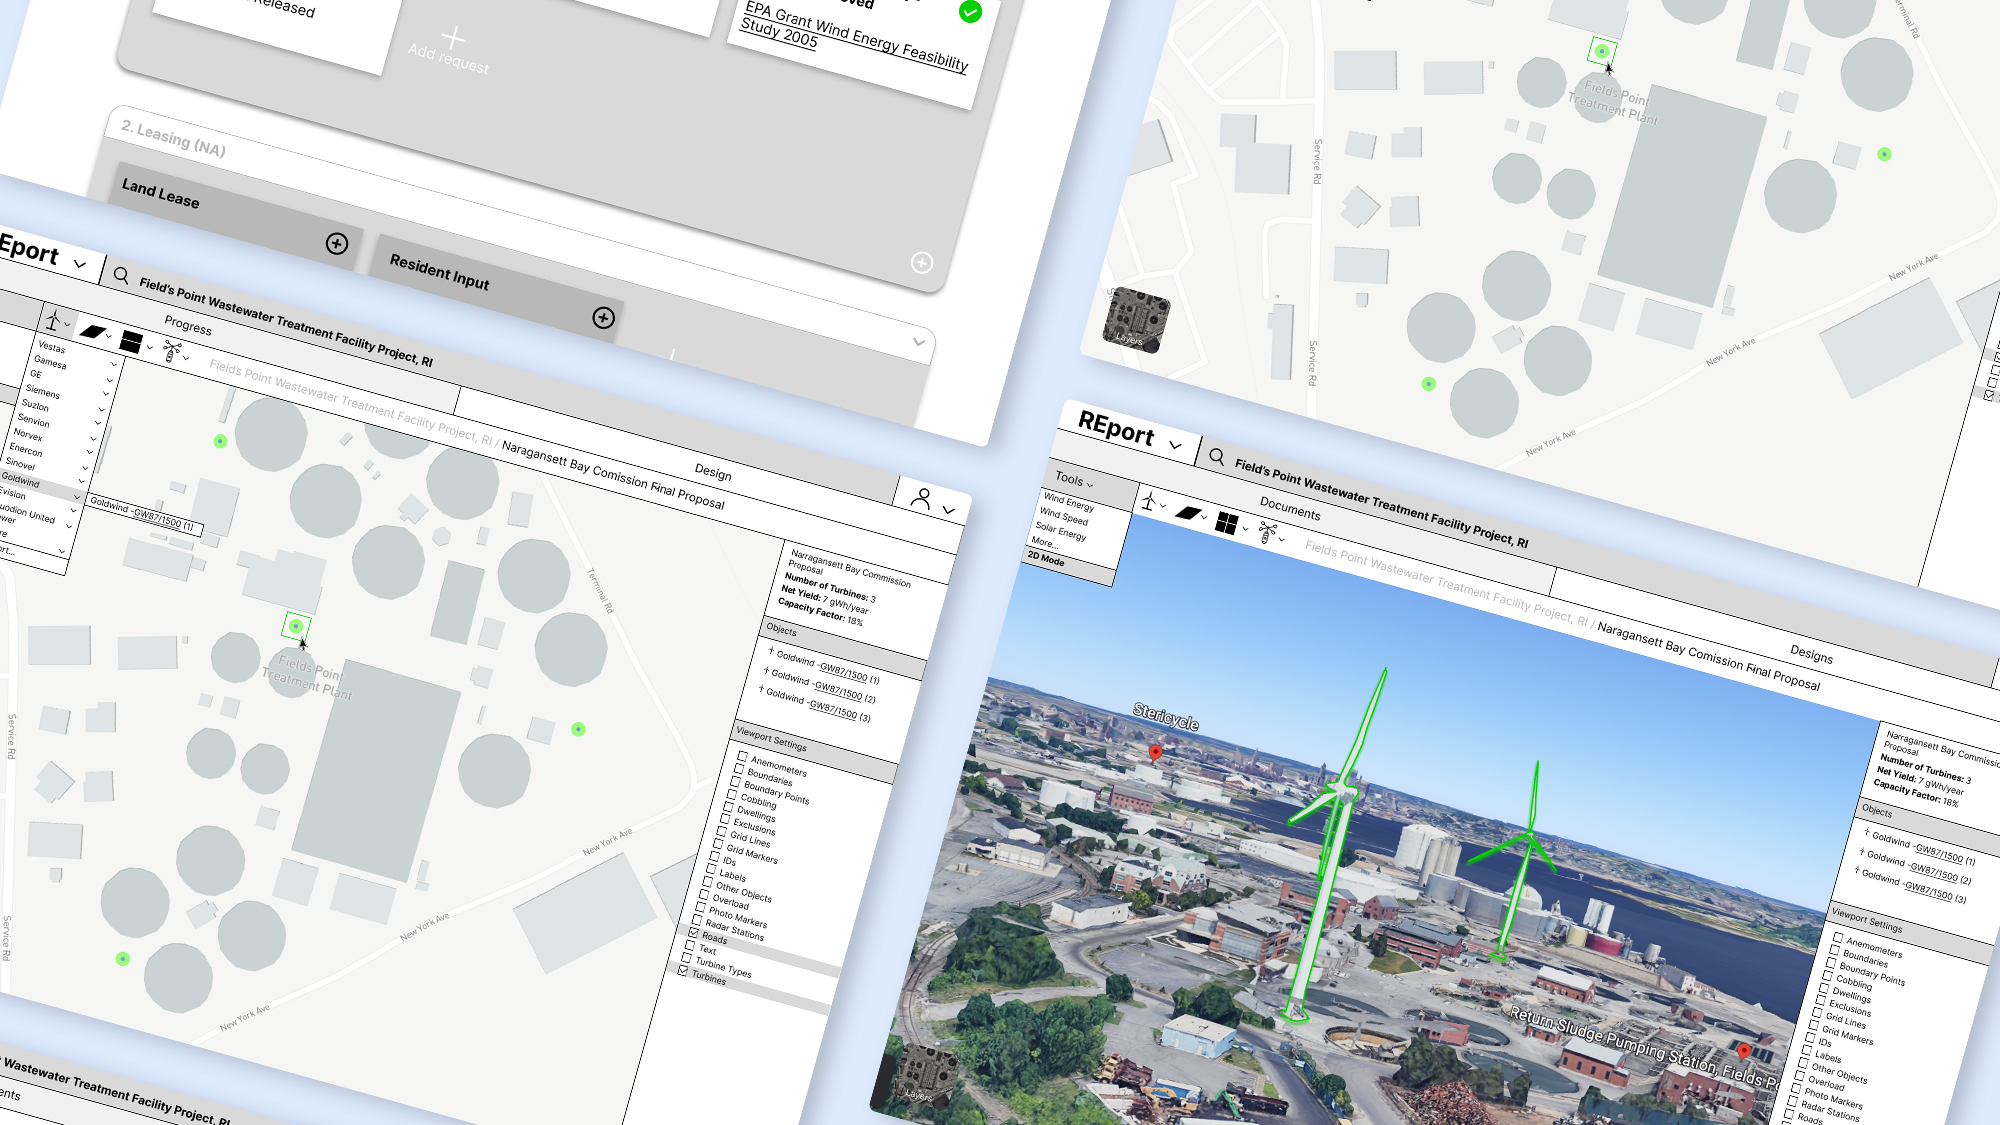This screenshot has height=1125, width=2000.
Task: Click Layers thumbnail in the top-right map
Action: [1136, 321]
